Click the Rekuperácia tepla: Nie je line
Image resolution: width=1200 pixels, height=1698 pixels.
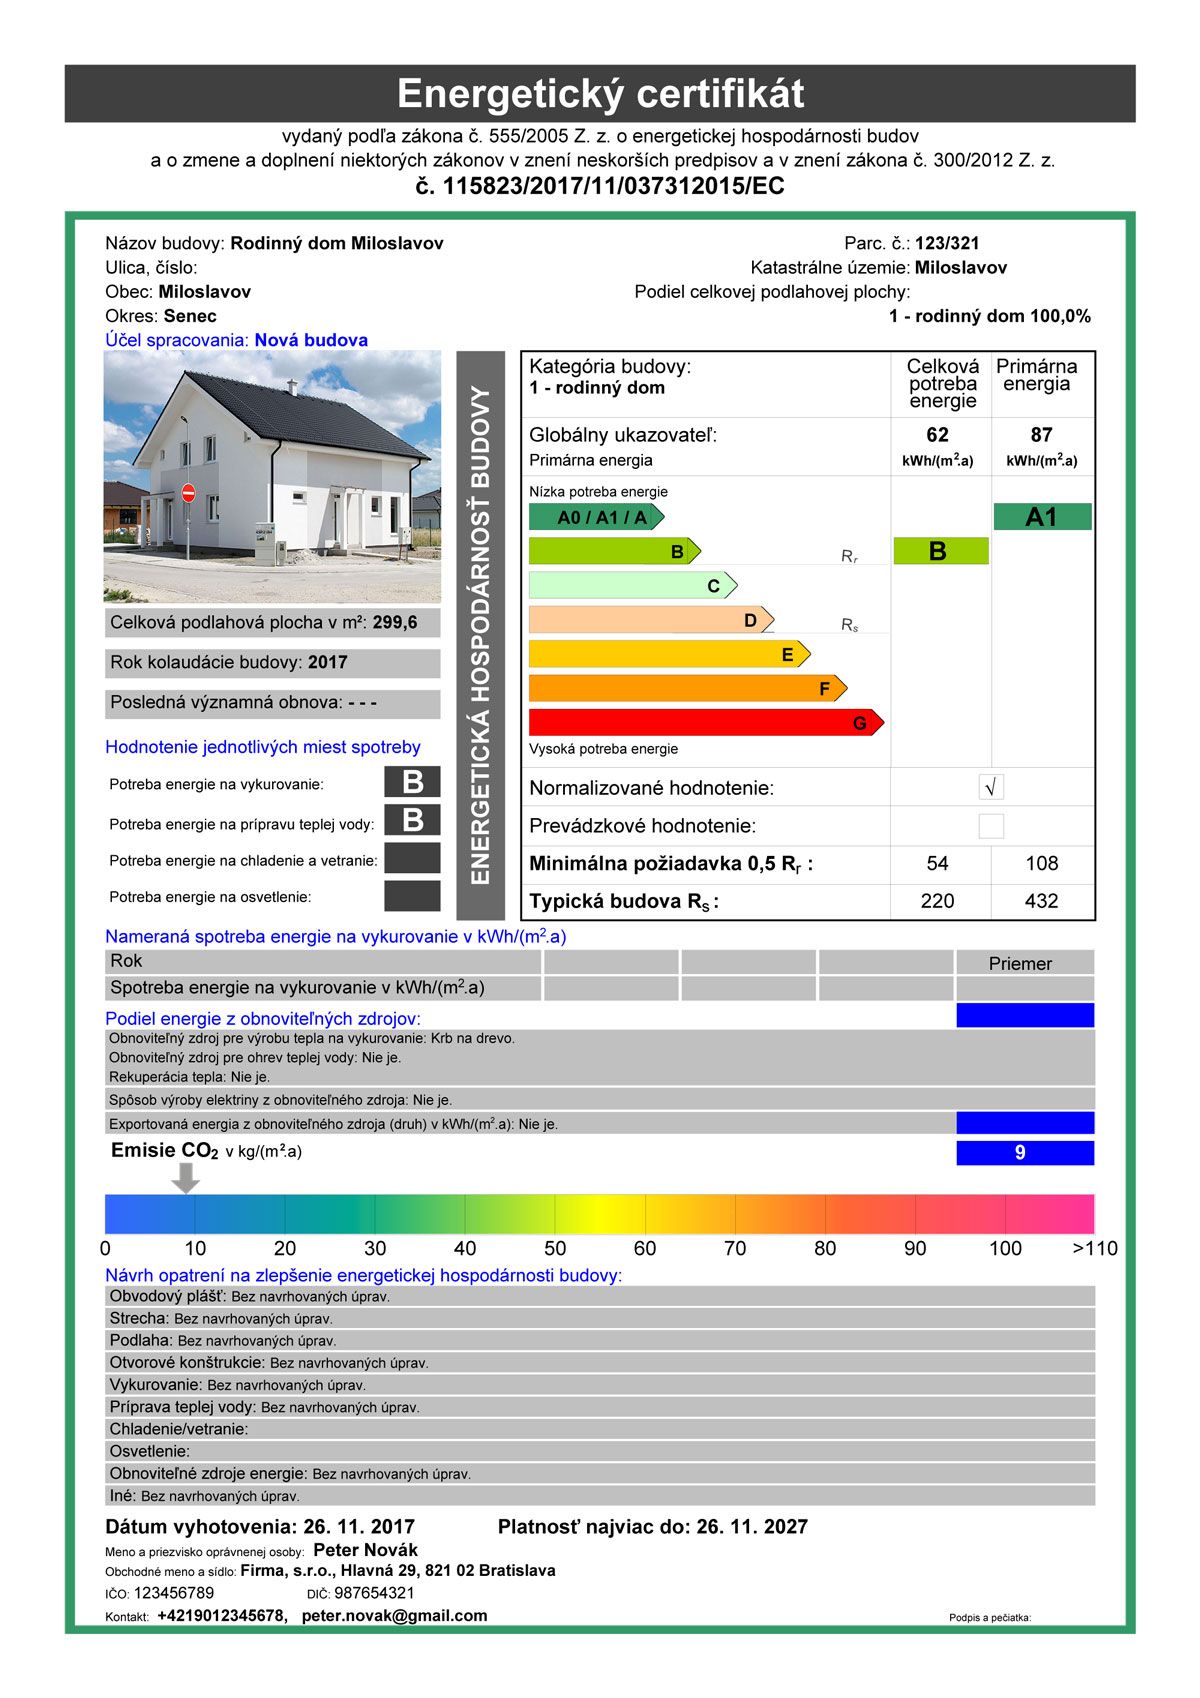pyautogui.click(x=189, y=1077)
